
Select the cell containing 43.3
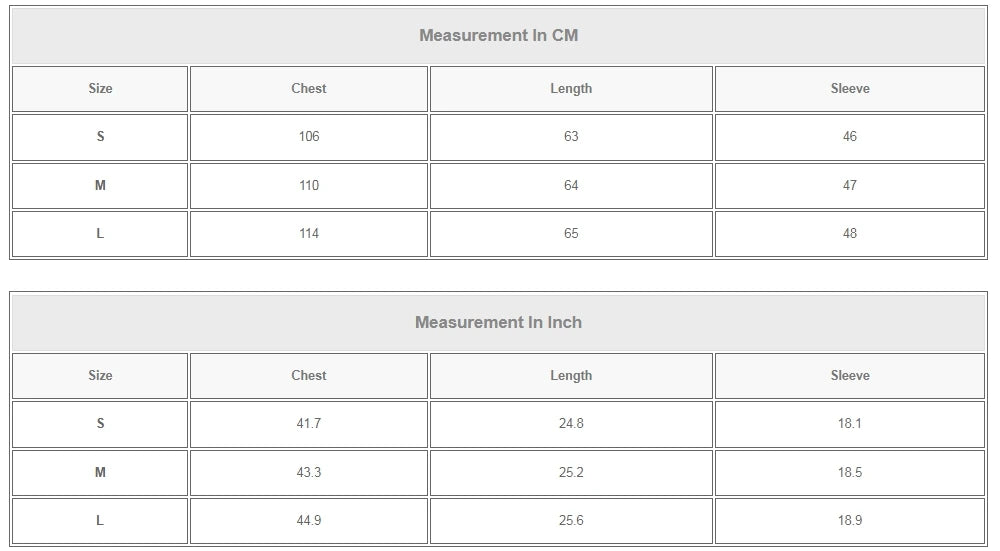point(309,473)
